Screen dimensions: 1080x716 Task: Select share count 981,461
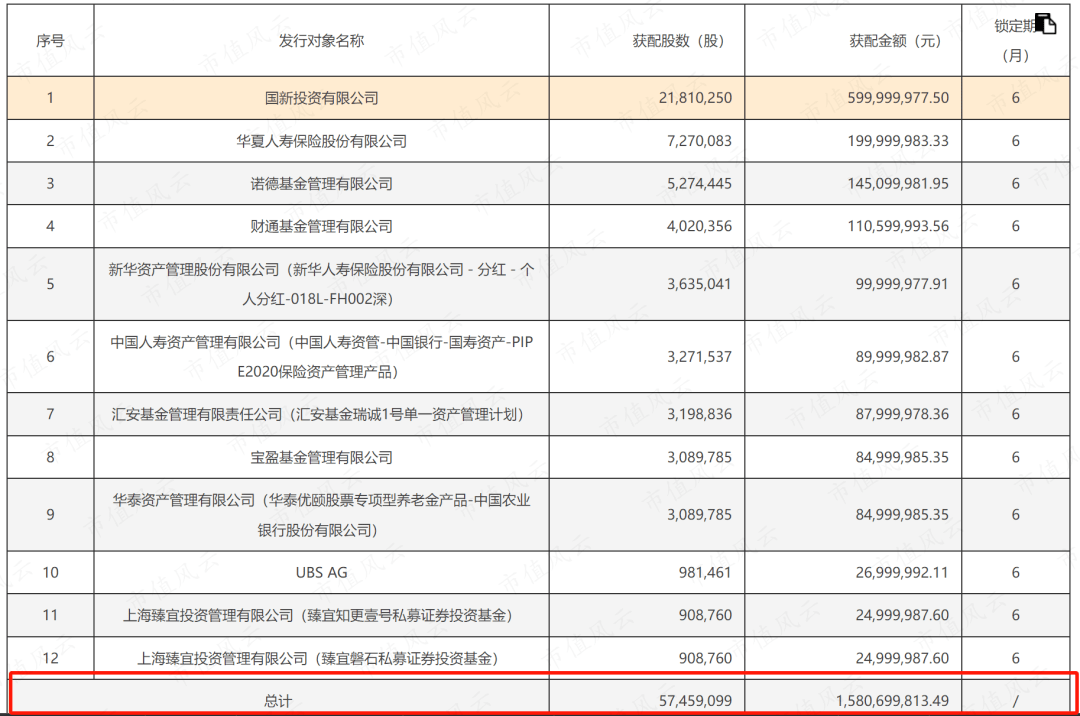pyautogui.click(x=705, y=572)
